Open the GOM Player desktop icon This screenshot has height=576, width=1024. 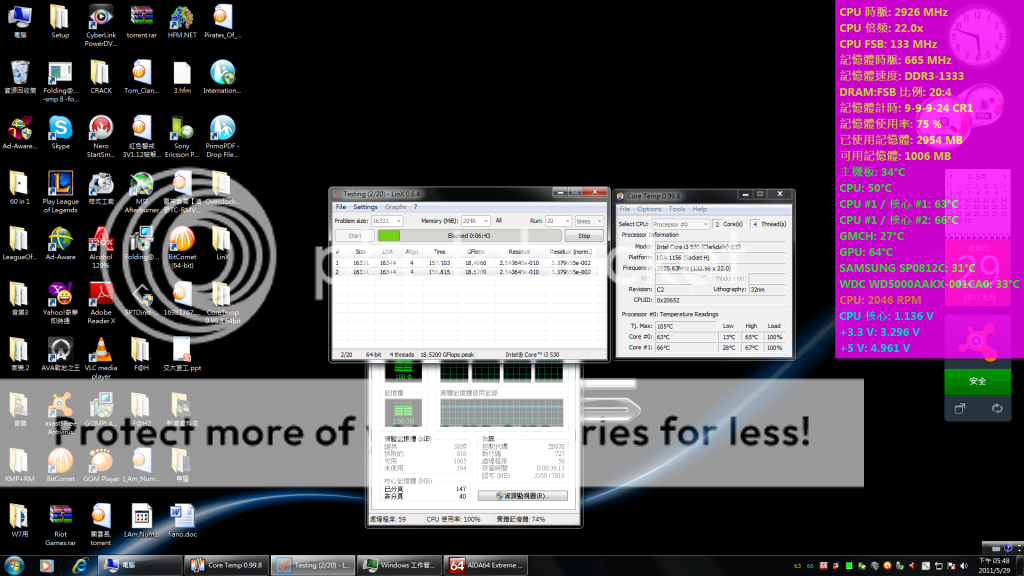101,466
